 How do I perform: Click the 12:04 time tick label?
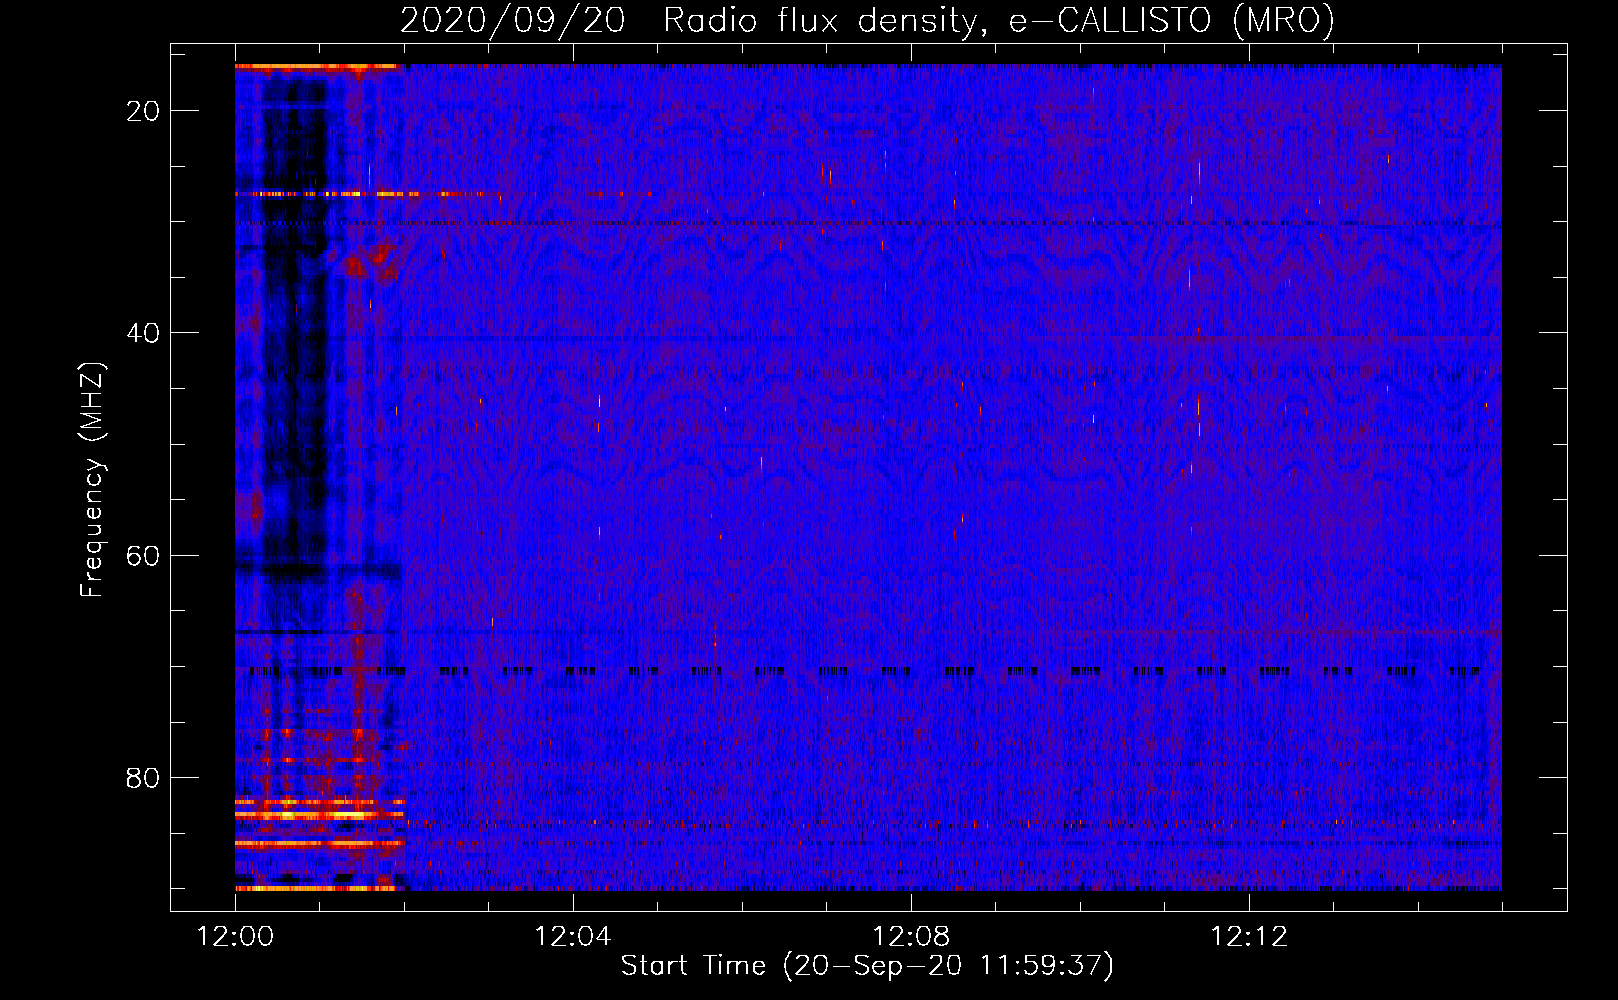573,937
